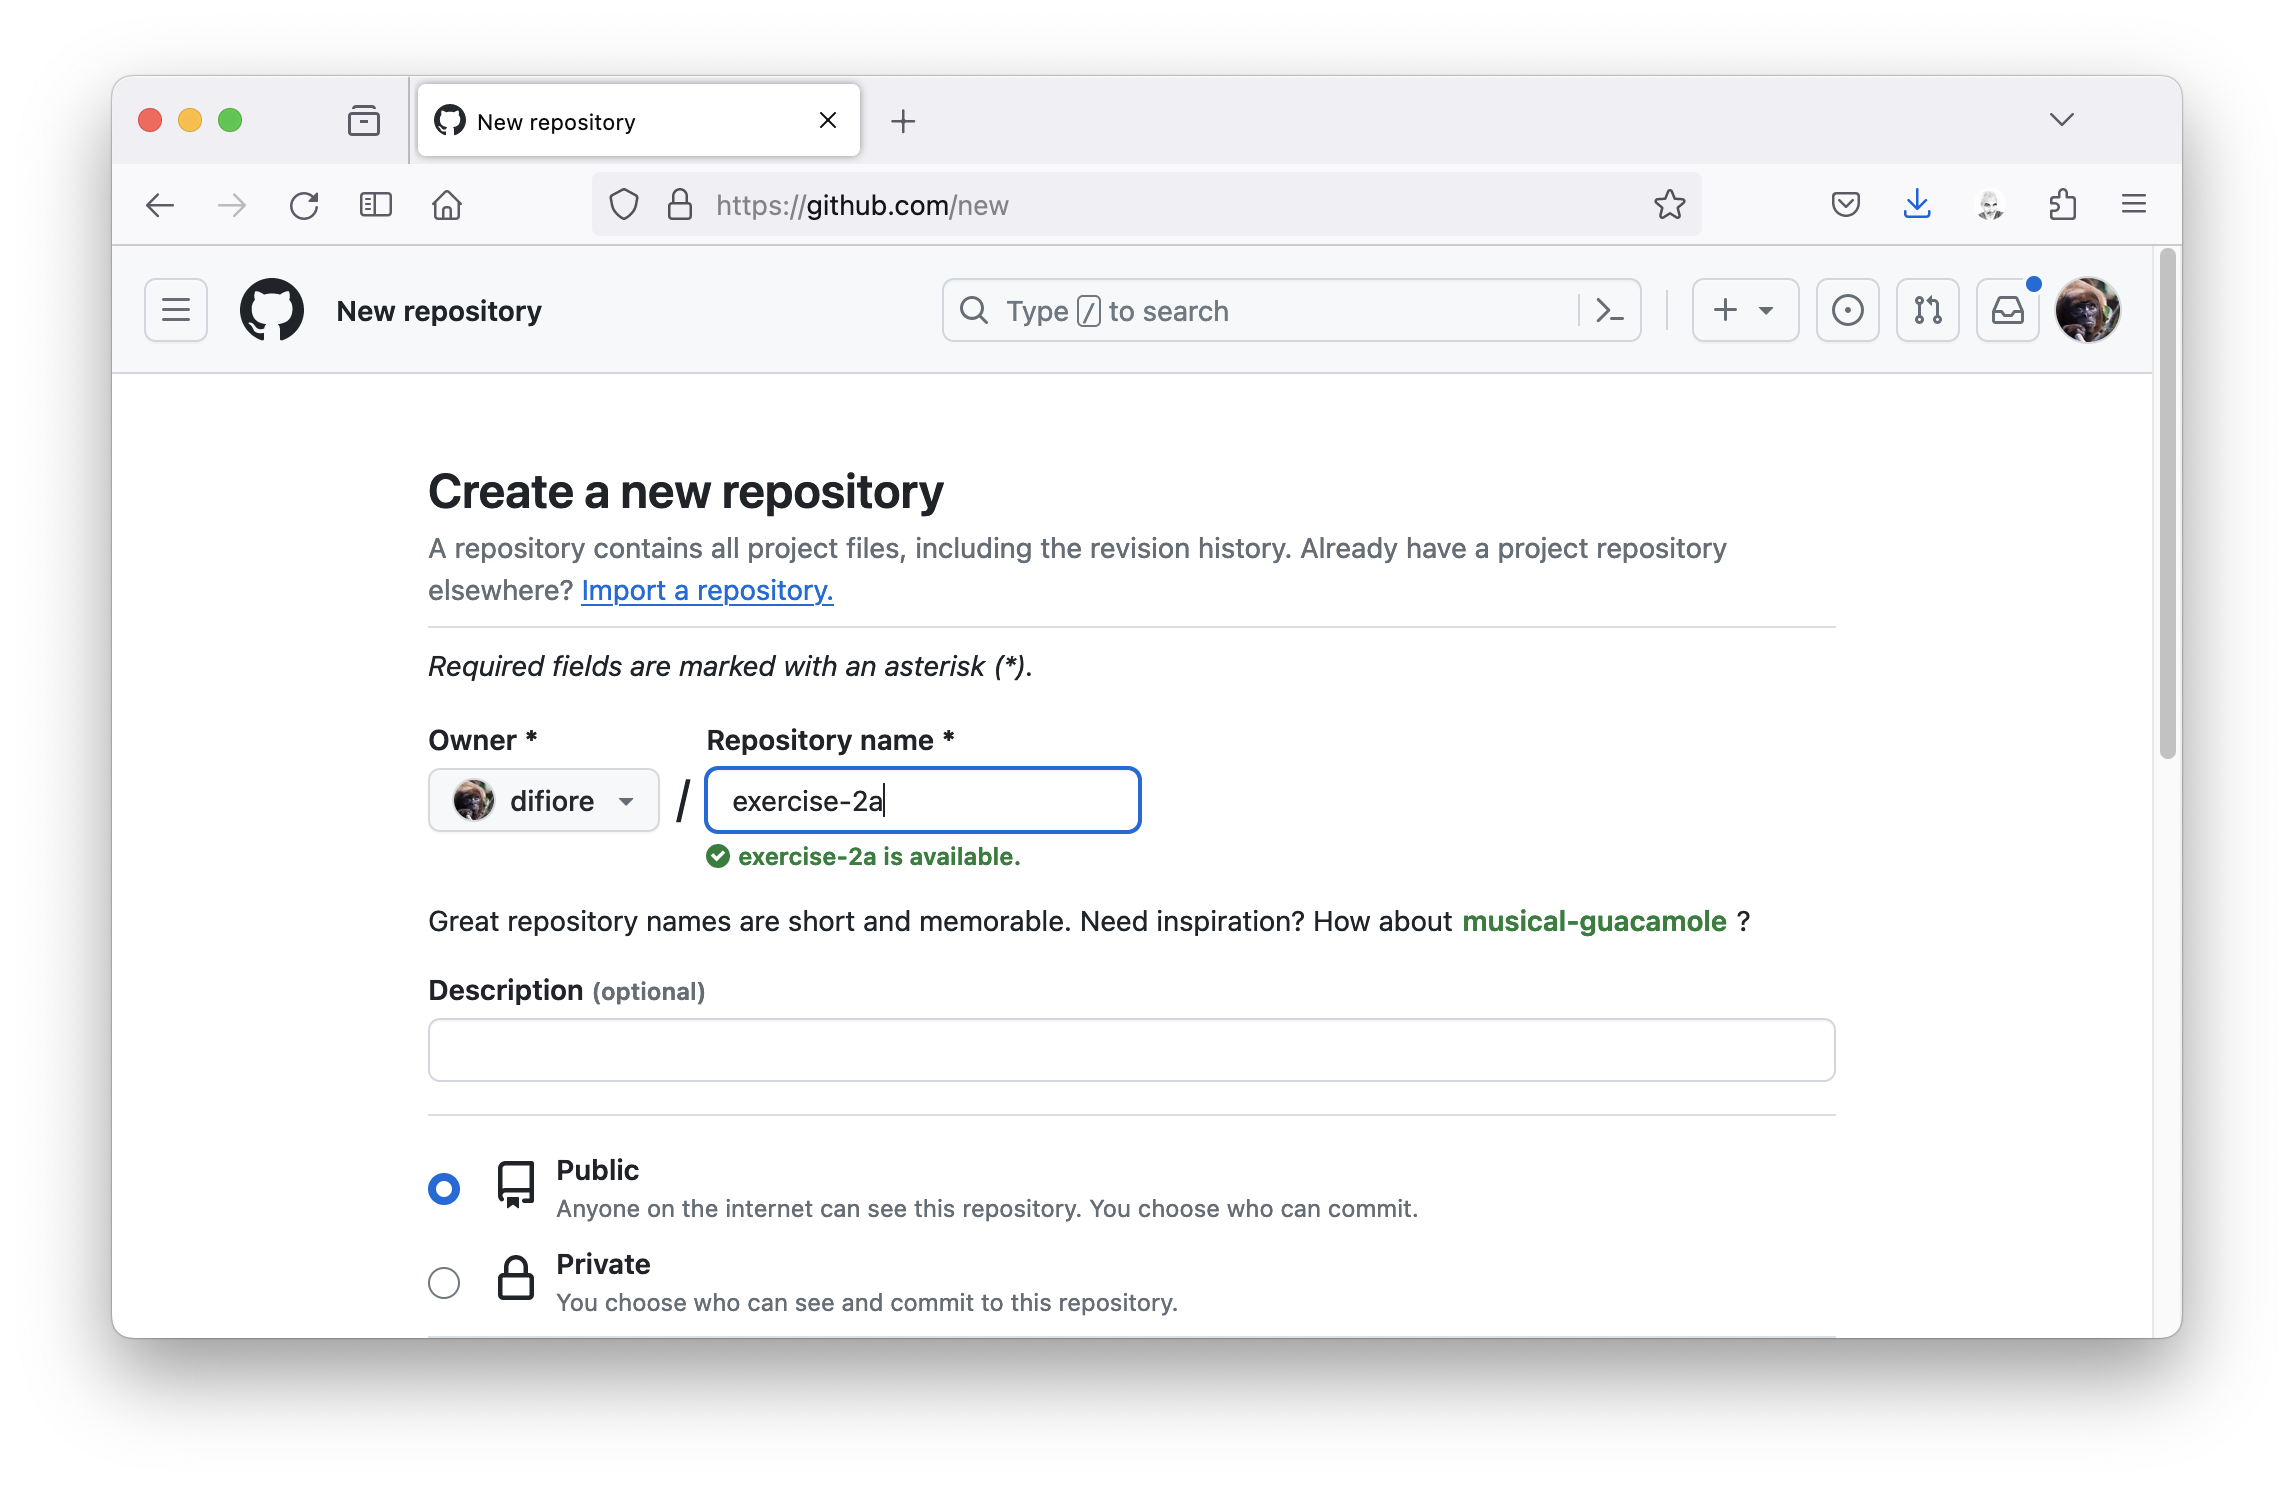
Task: Open the notifications inbox icon
Action: [x=2007, y=310]
